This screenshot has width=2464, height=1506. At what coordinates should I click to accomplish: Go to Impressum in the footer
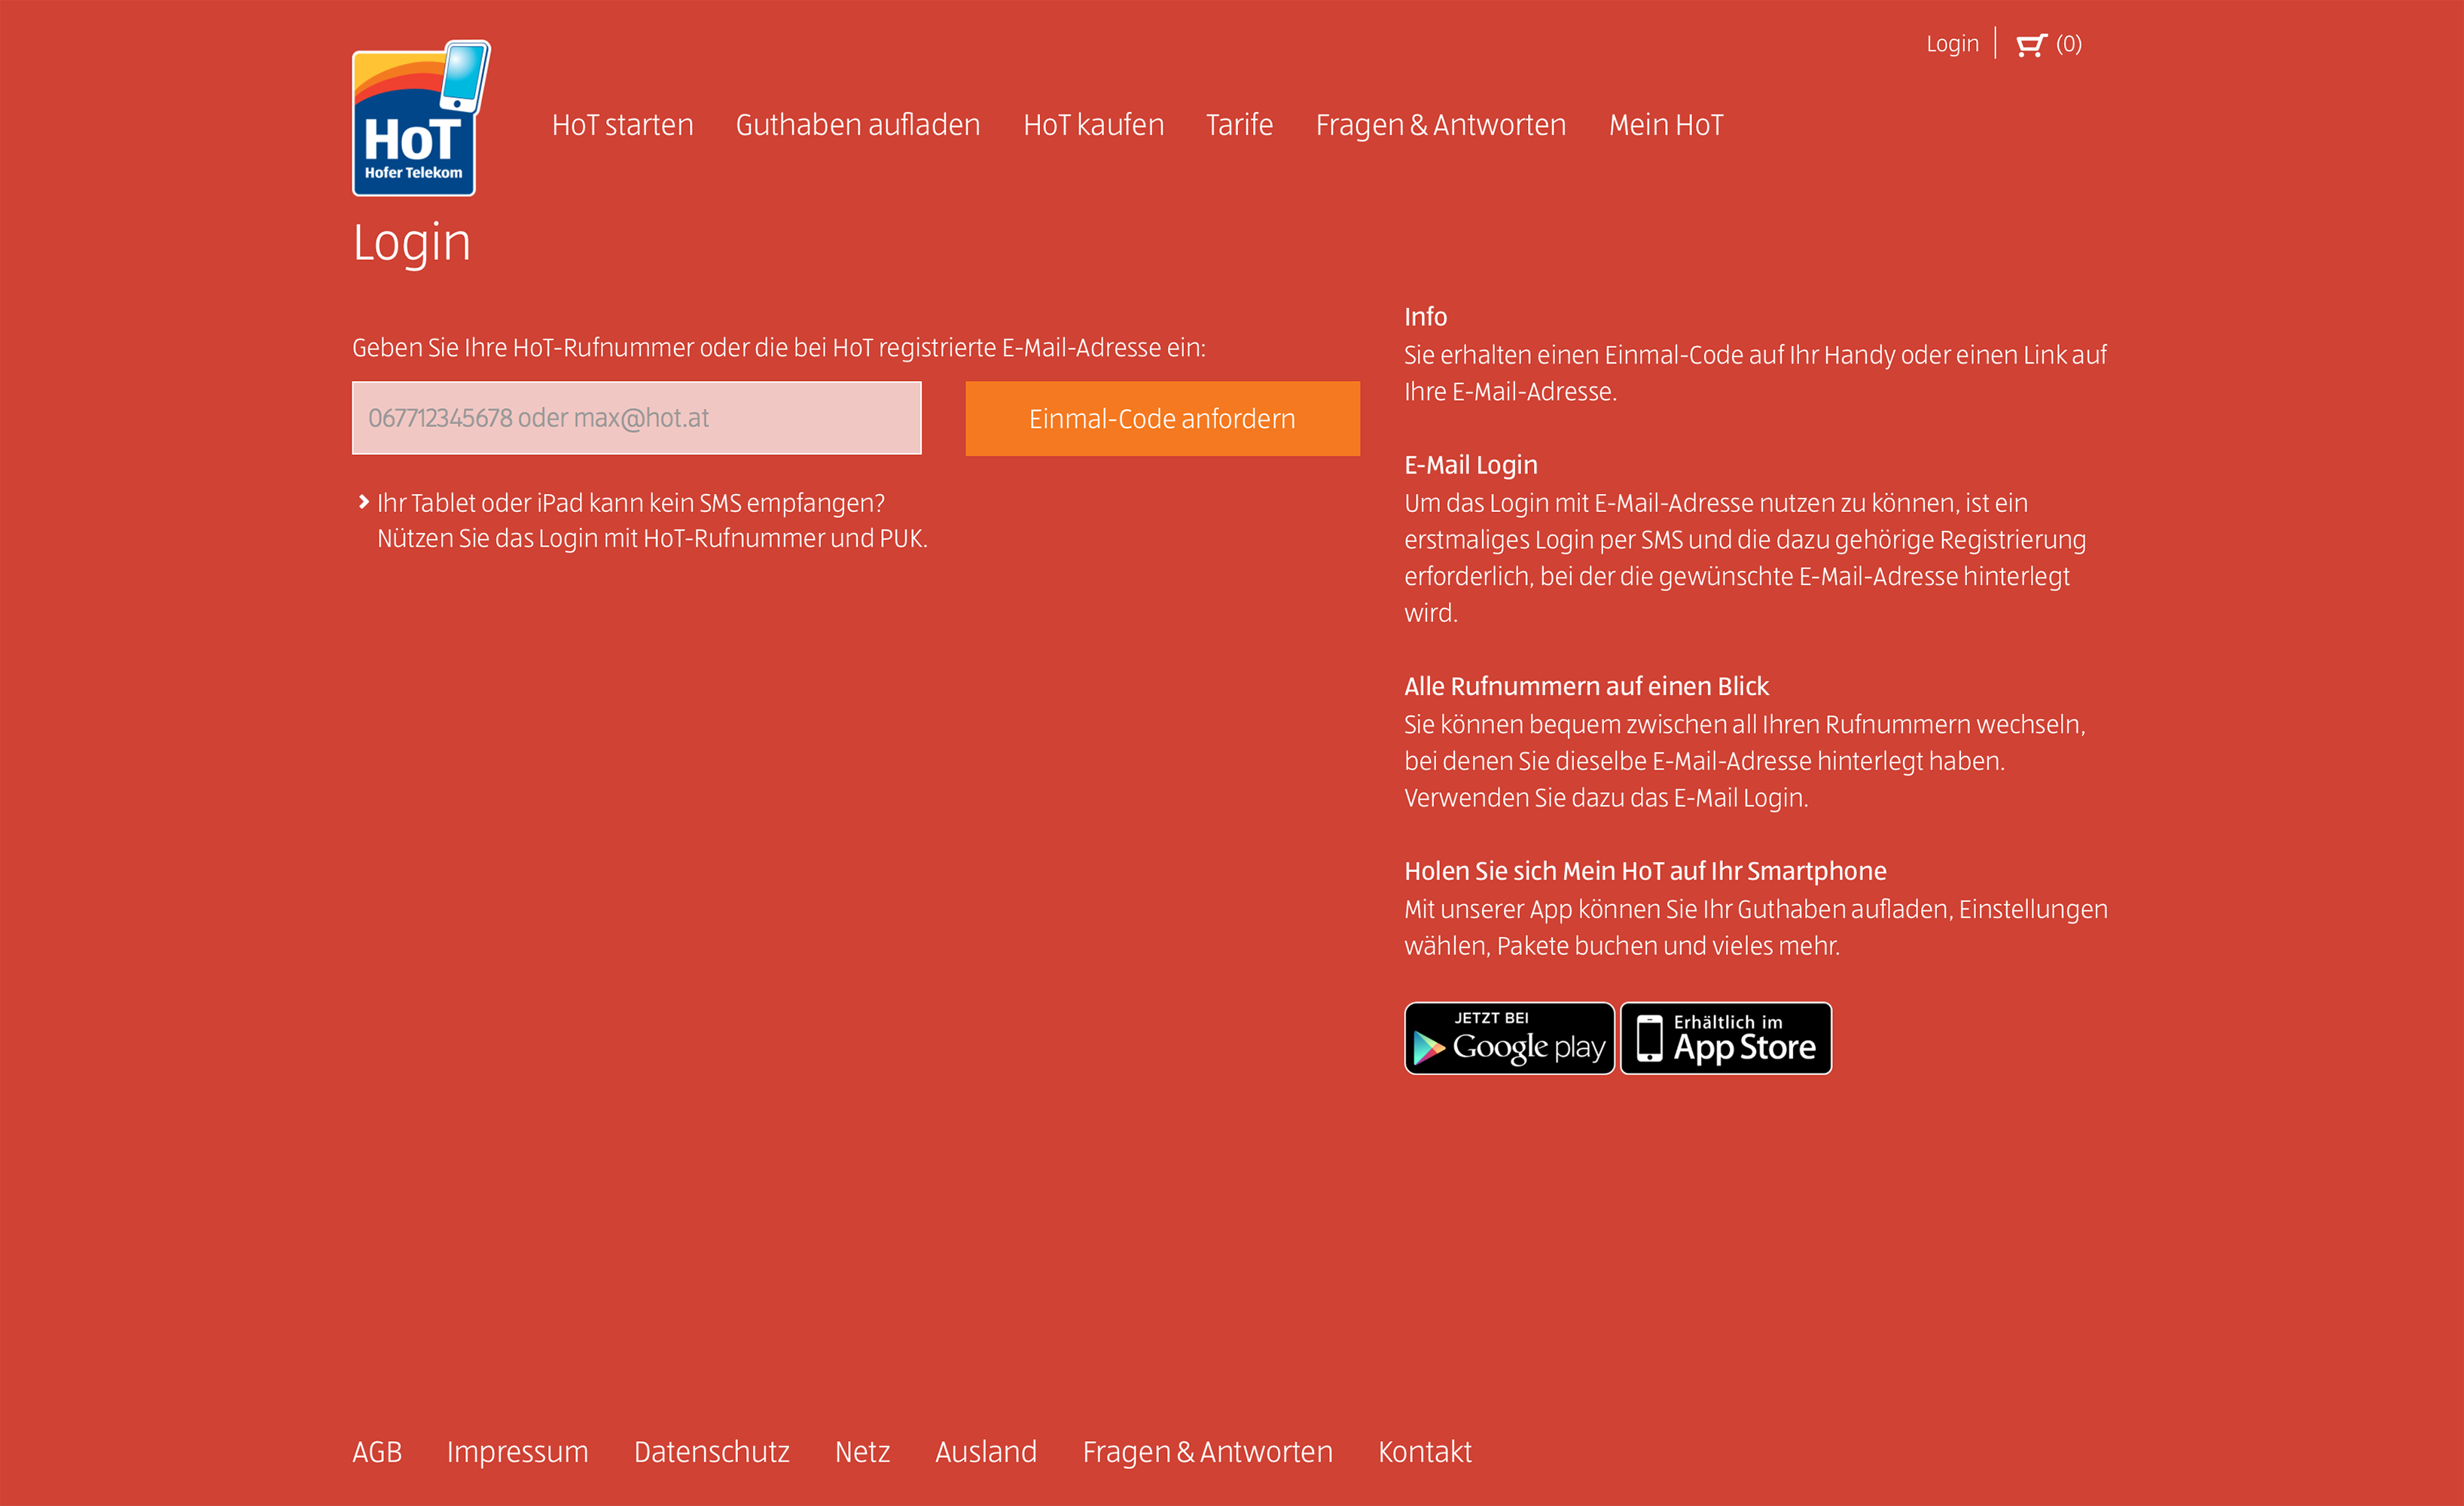pyautogui.click(x=517, y=1451)
